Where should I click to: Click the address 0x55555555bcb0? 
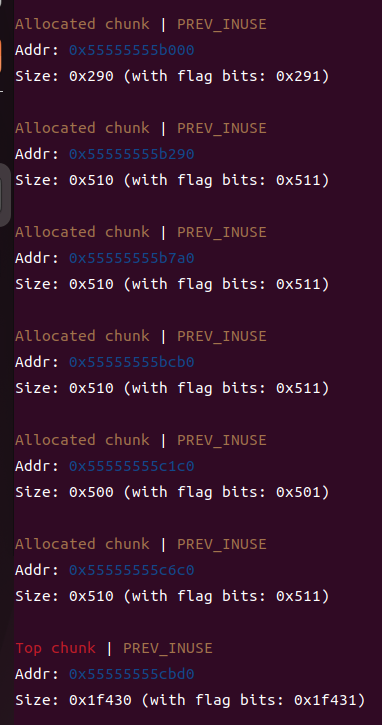tap(132, 362)
